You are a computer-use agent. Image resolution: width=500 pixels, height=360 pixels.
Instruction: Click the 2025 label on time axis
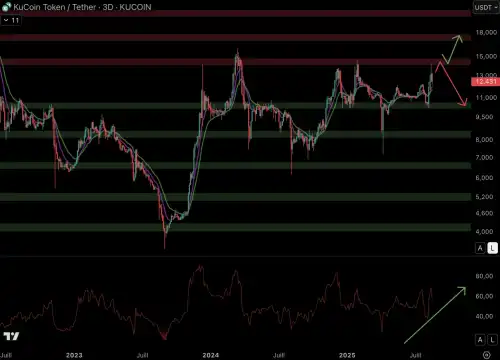[347, 355]
